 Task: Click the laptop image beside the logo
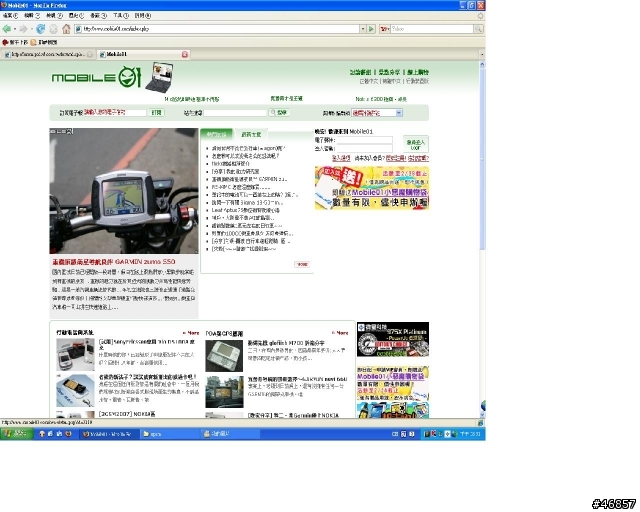[160, 77]
